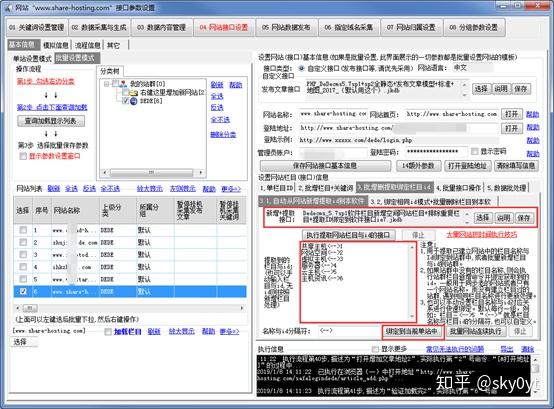Viewport: 554px width, 409px height.
Task: Click left arrow of category tree scrollbar
Action: pos(105,173)
